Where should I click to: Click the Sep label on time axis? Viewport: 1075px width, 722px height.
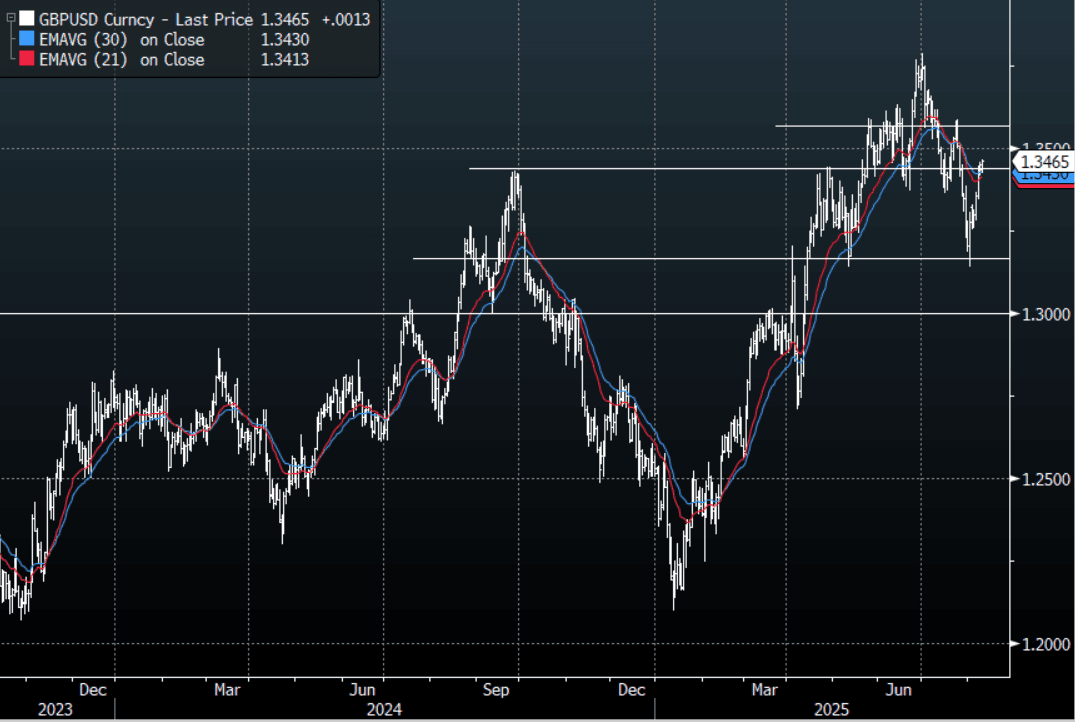click(496, 690)
